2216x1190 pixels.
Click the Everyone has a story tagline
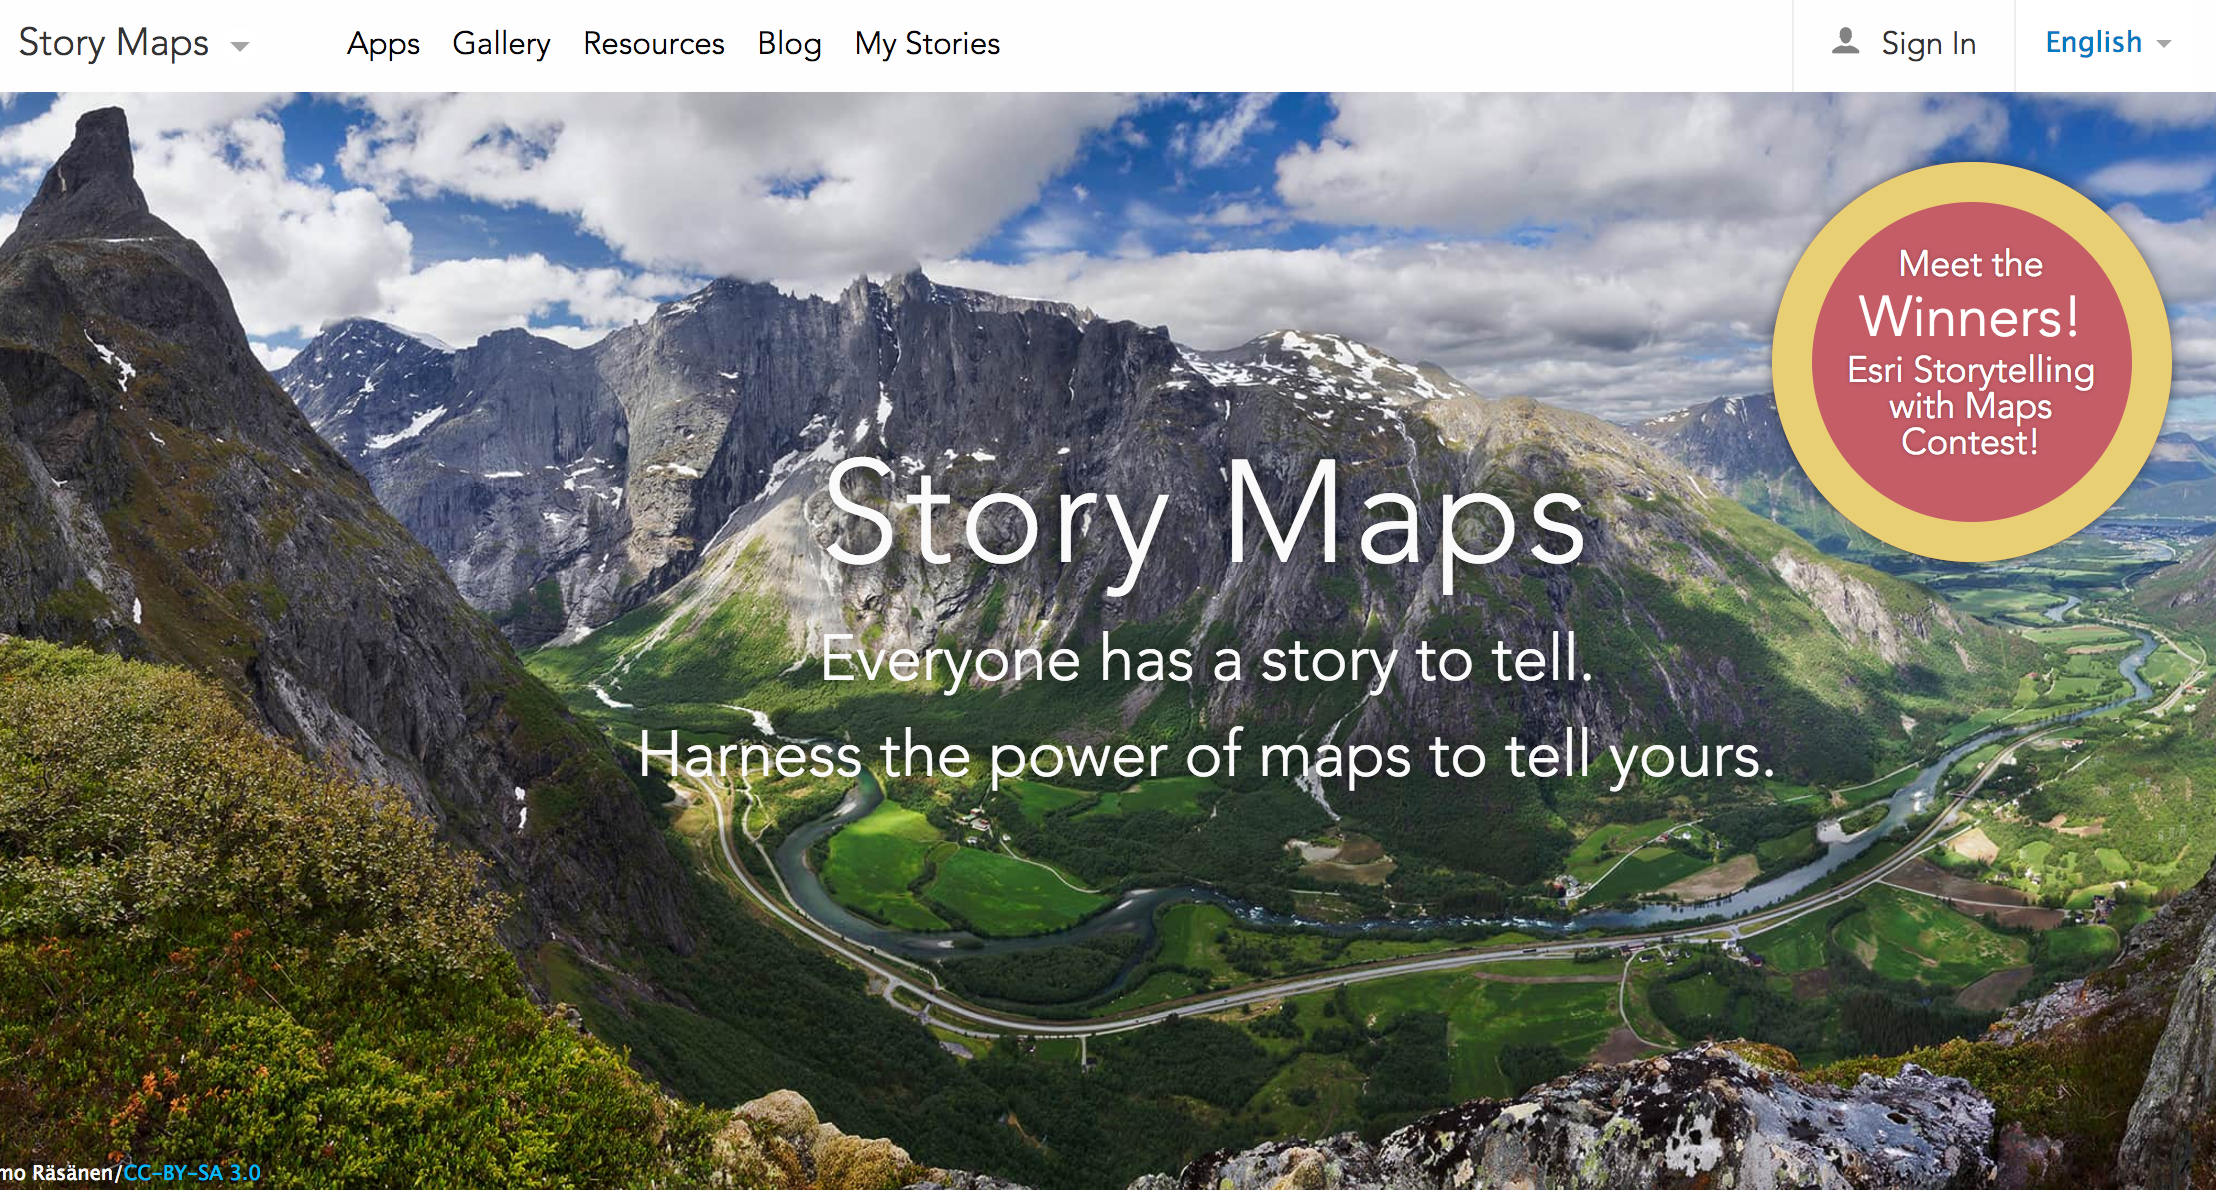click(1205, 660)
